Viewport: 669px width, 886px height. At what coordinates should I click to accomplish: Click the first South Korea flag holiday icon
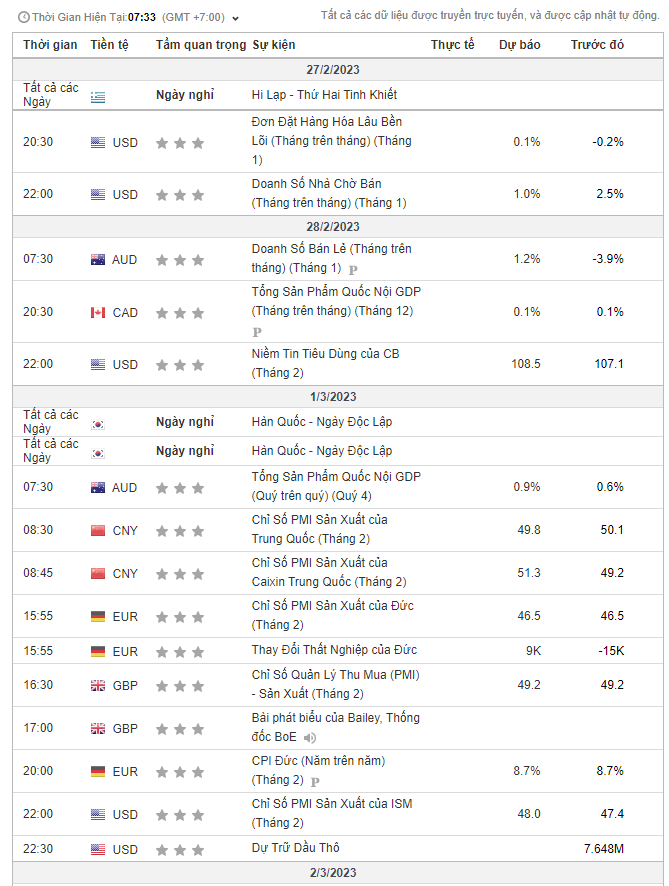tap(98, 424)
